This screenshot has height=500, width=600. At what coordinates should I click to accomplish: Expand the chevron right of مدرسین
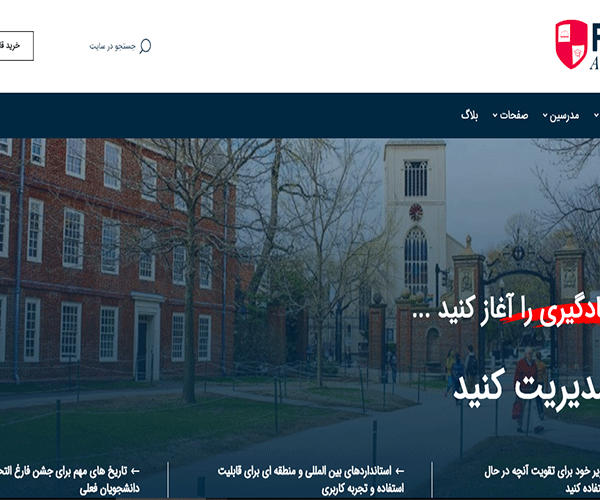tap(597, 116)
